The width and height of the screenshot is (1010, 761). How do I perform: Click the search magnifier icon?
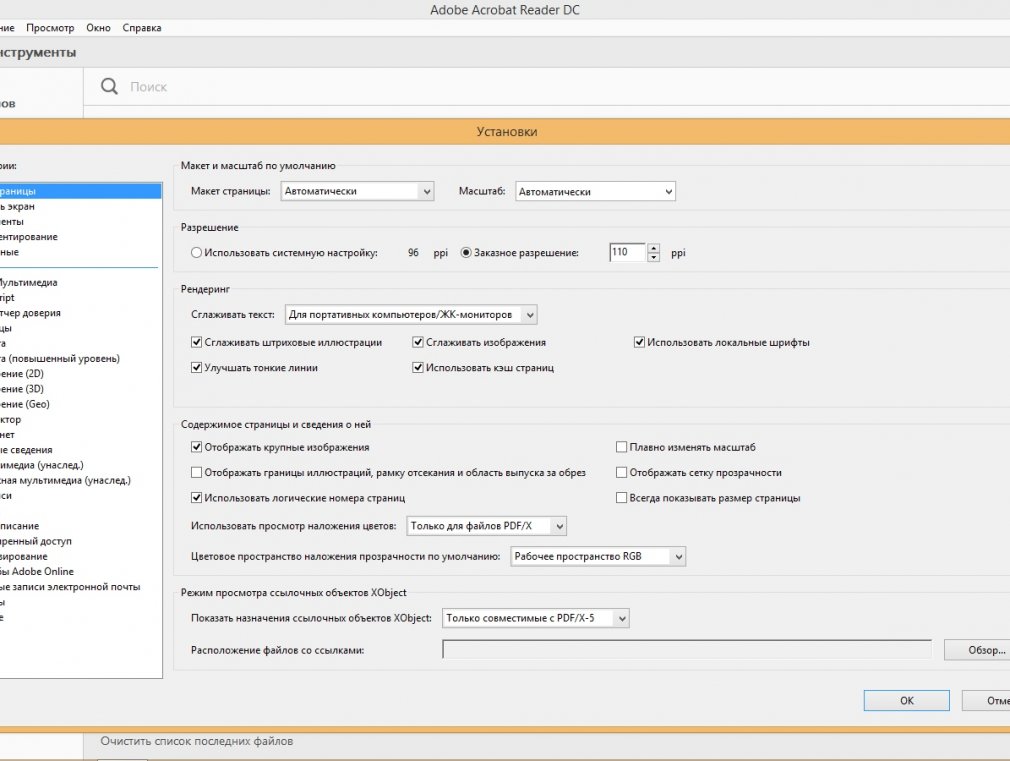[x=109, y=86]
